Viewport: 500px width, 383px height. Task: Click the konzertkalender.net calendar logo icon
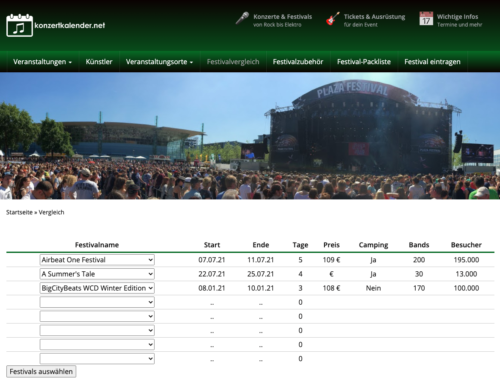pos(20,25)
